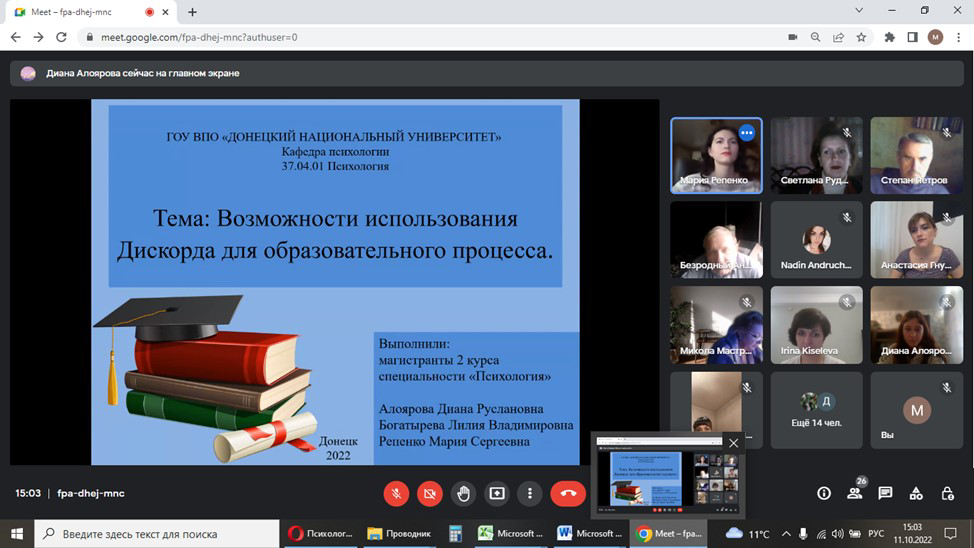Open the Chrome three-dot menu
This screenshot has height=548, width=974.
point(958,37)
